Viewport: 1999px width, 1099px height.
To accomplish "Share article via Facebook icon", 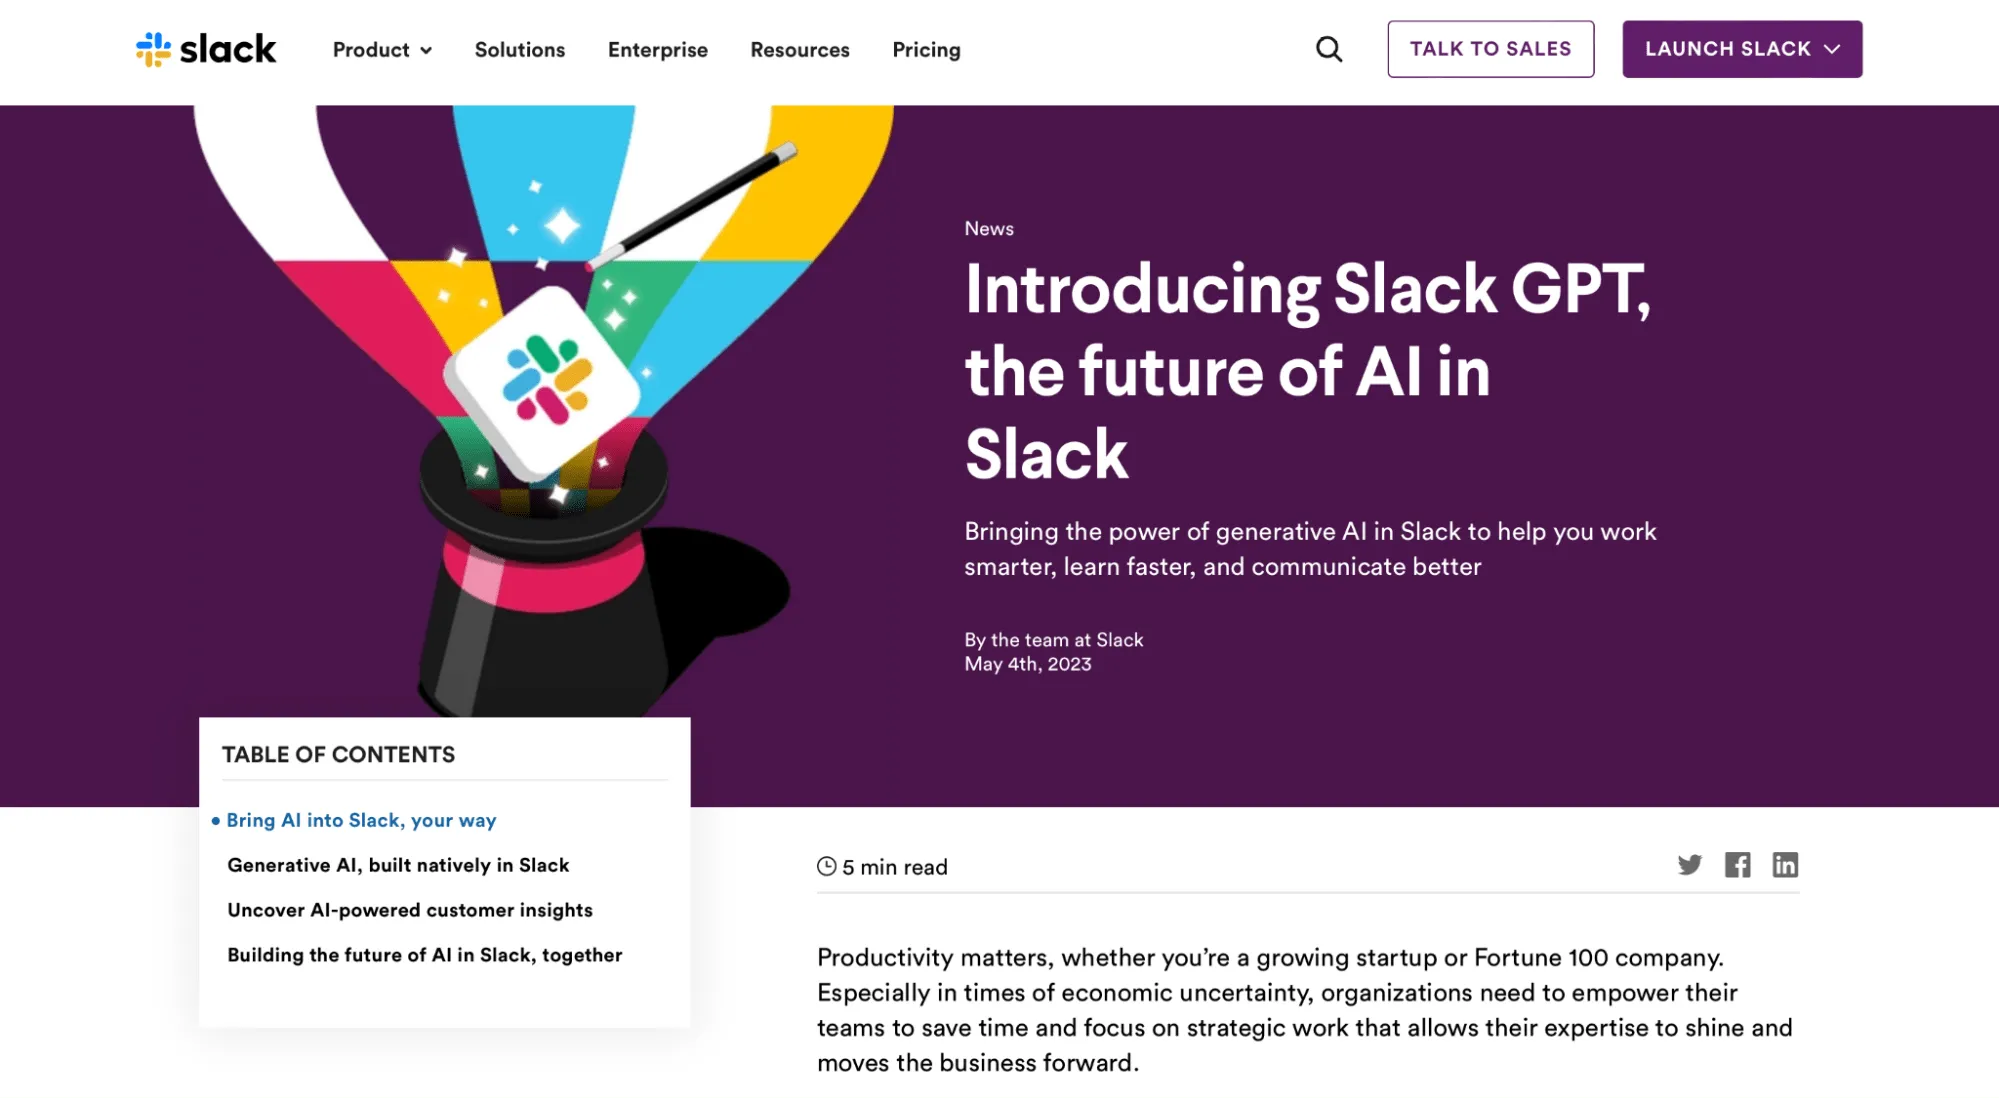I will tap(1738, 865).
